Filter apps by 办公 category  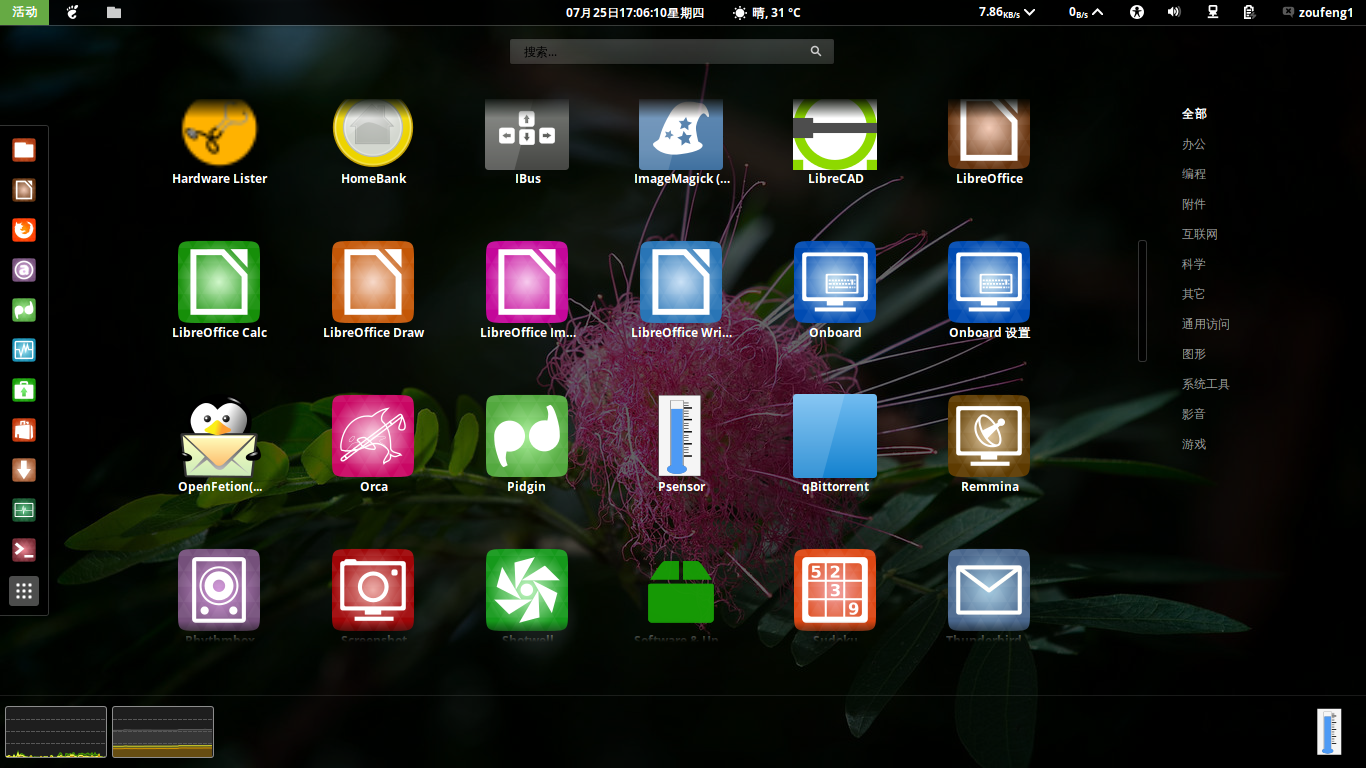(1194, 144)
